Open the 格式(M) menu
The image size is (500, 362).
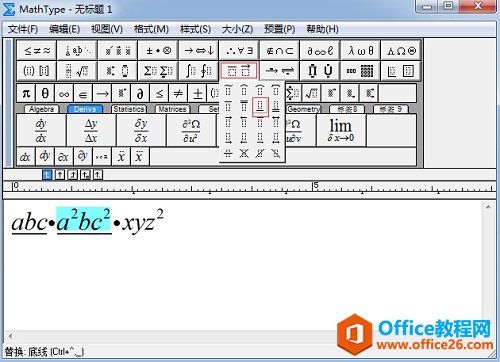click(x=151, y=29)
